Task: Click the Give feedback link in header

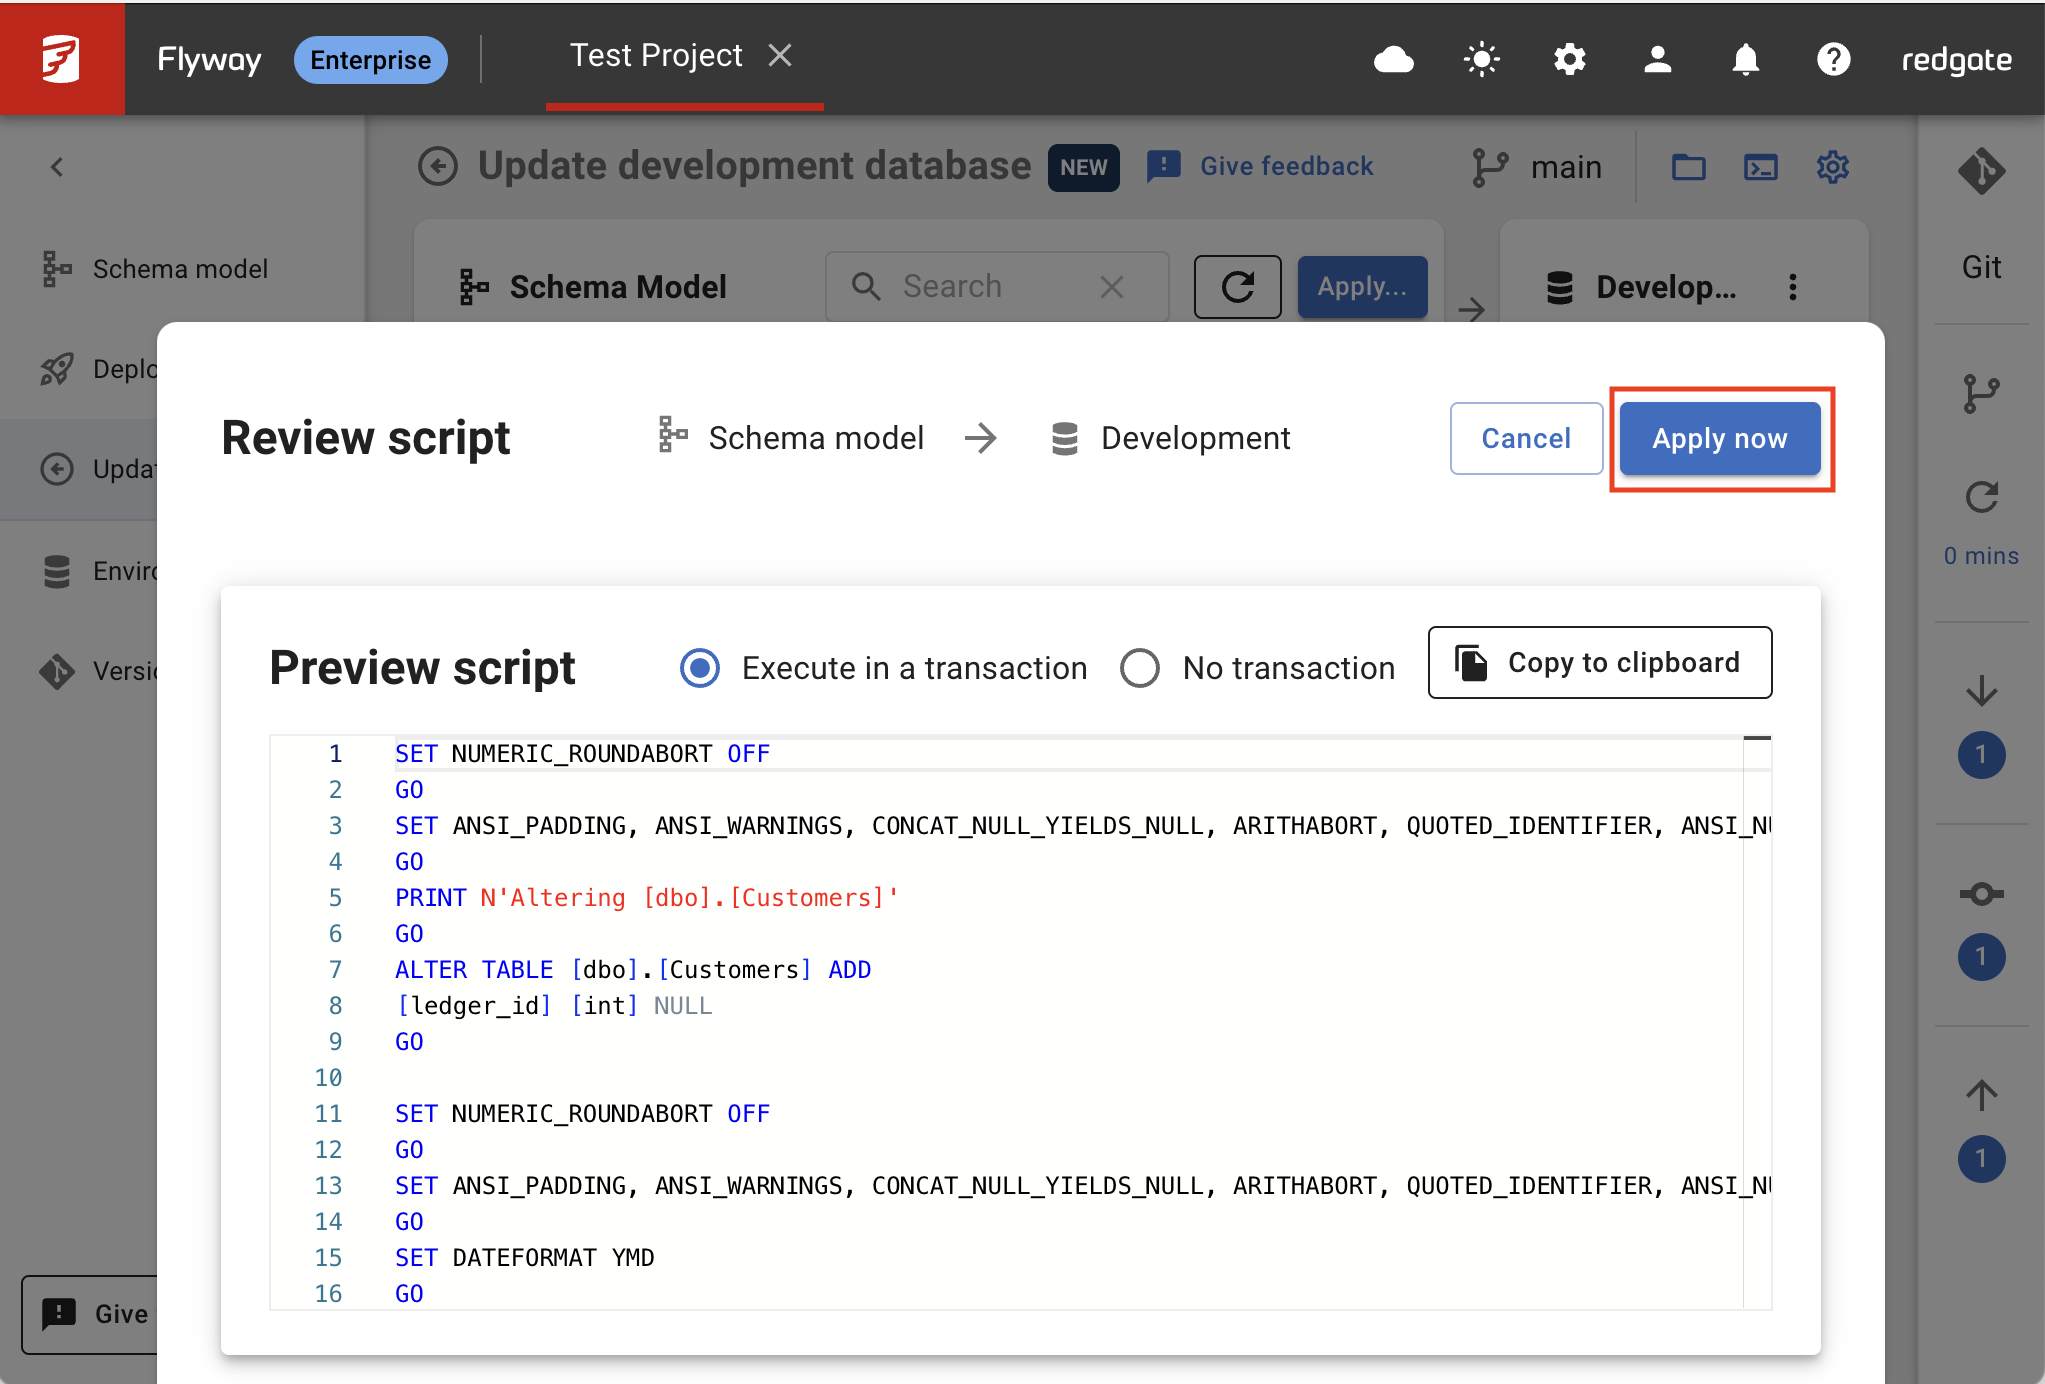Action: pos(1262,166)
